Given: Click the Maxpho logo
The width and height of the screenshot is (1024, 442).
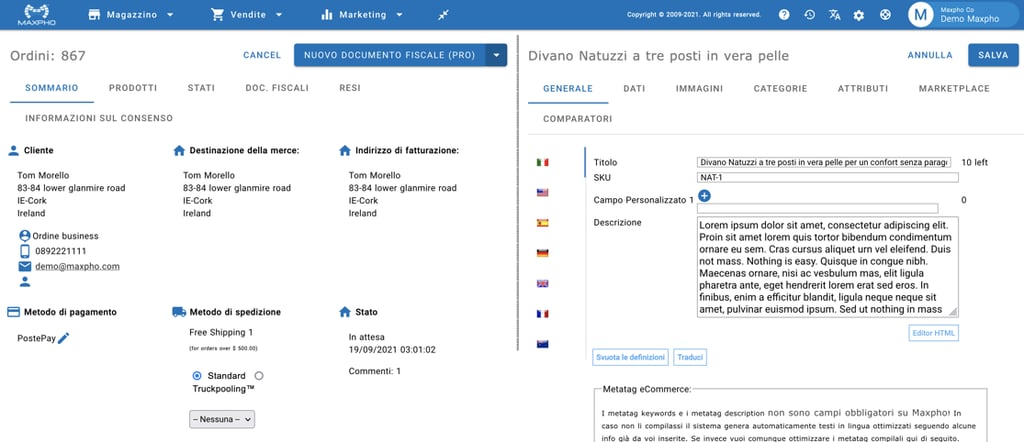Looking at the screenshot, I should click(x=37, y=14).
